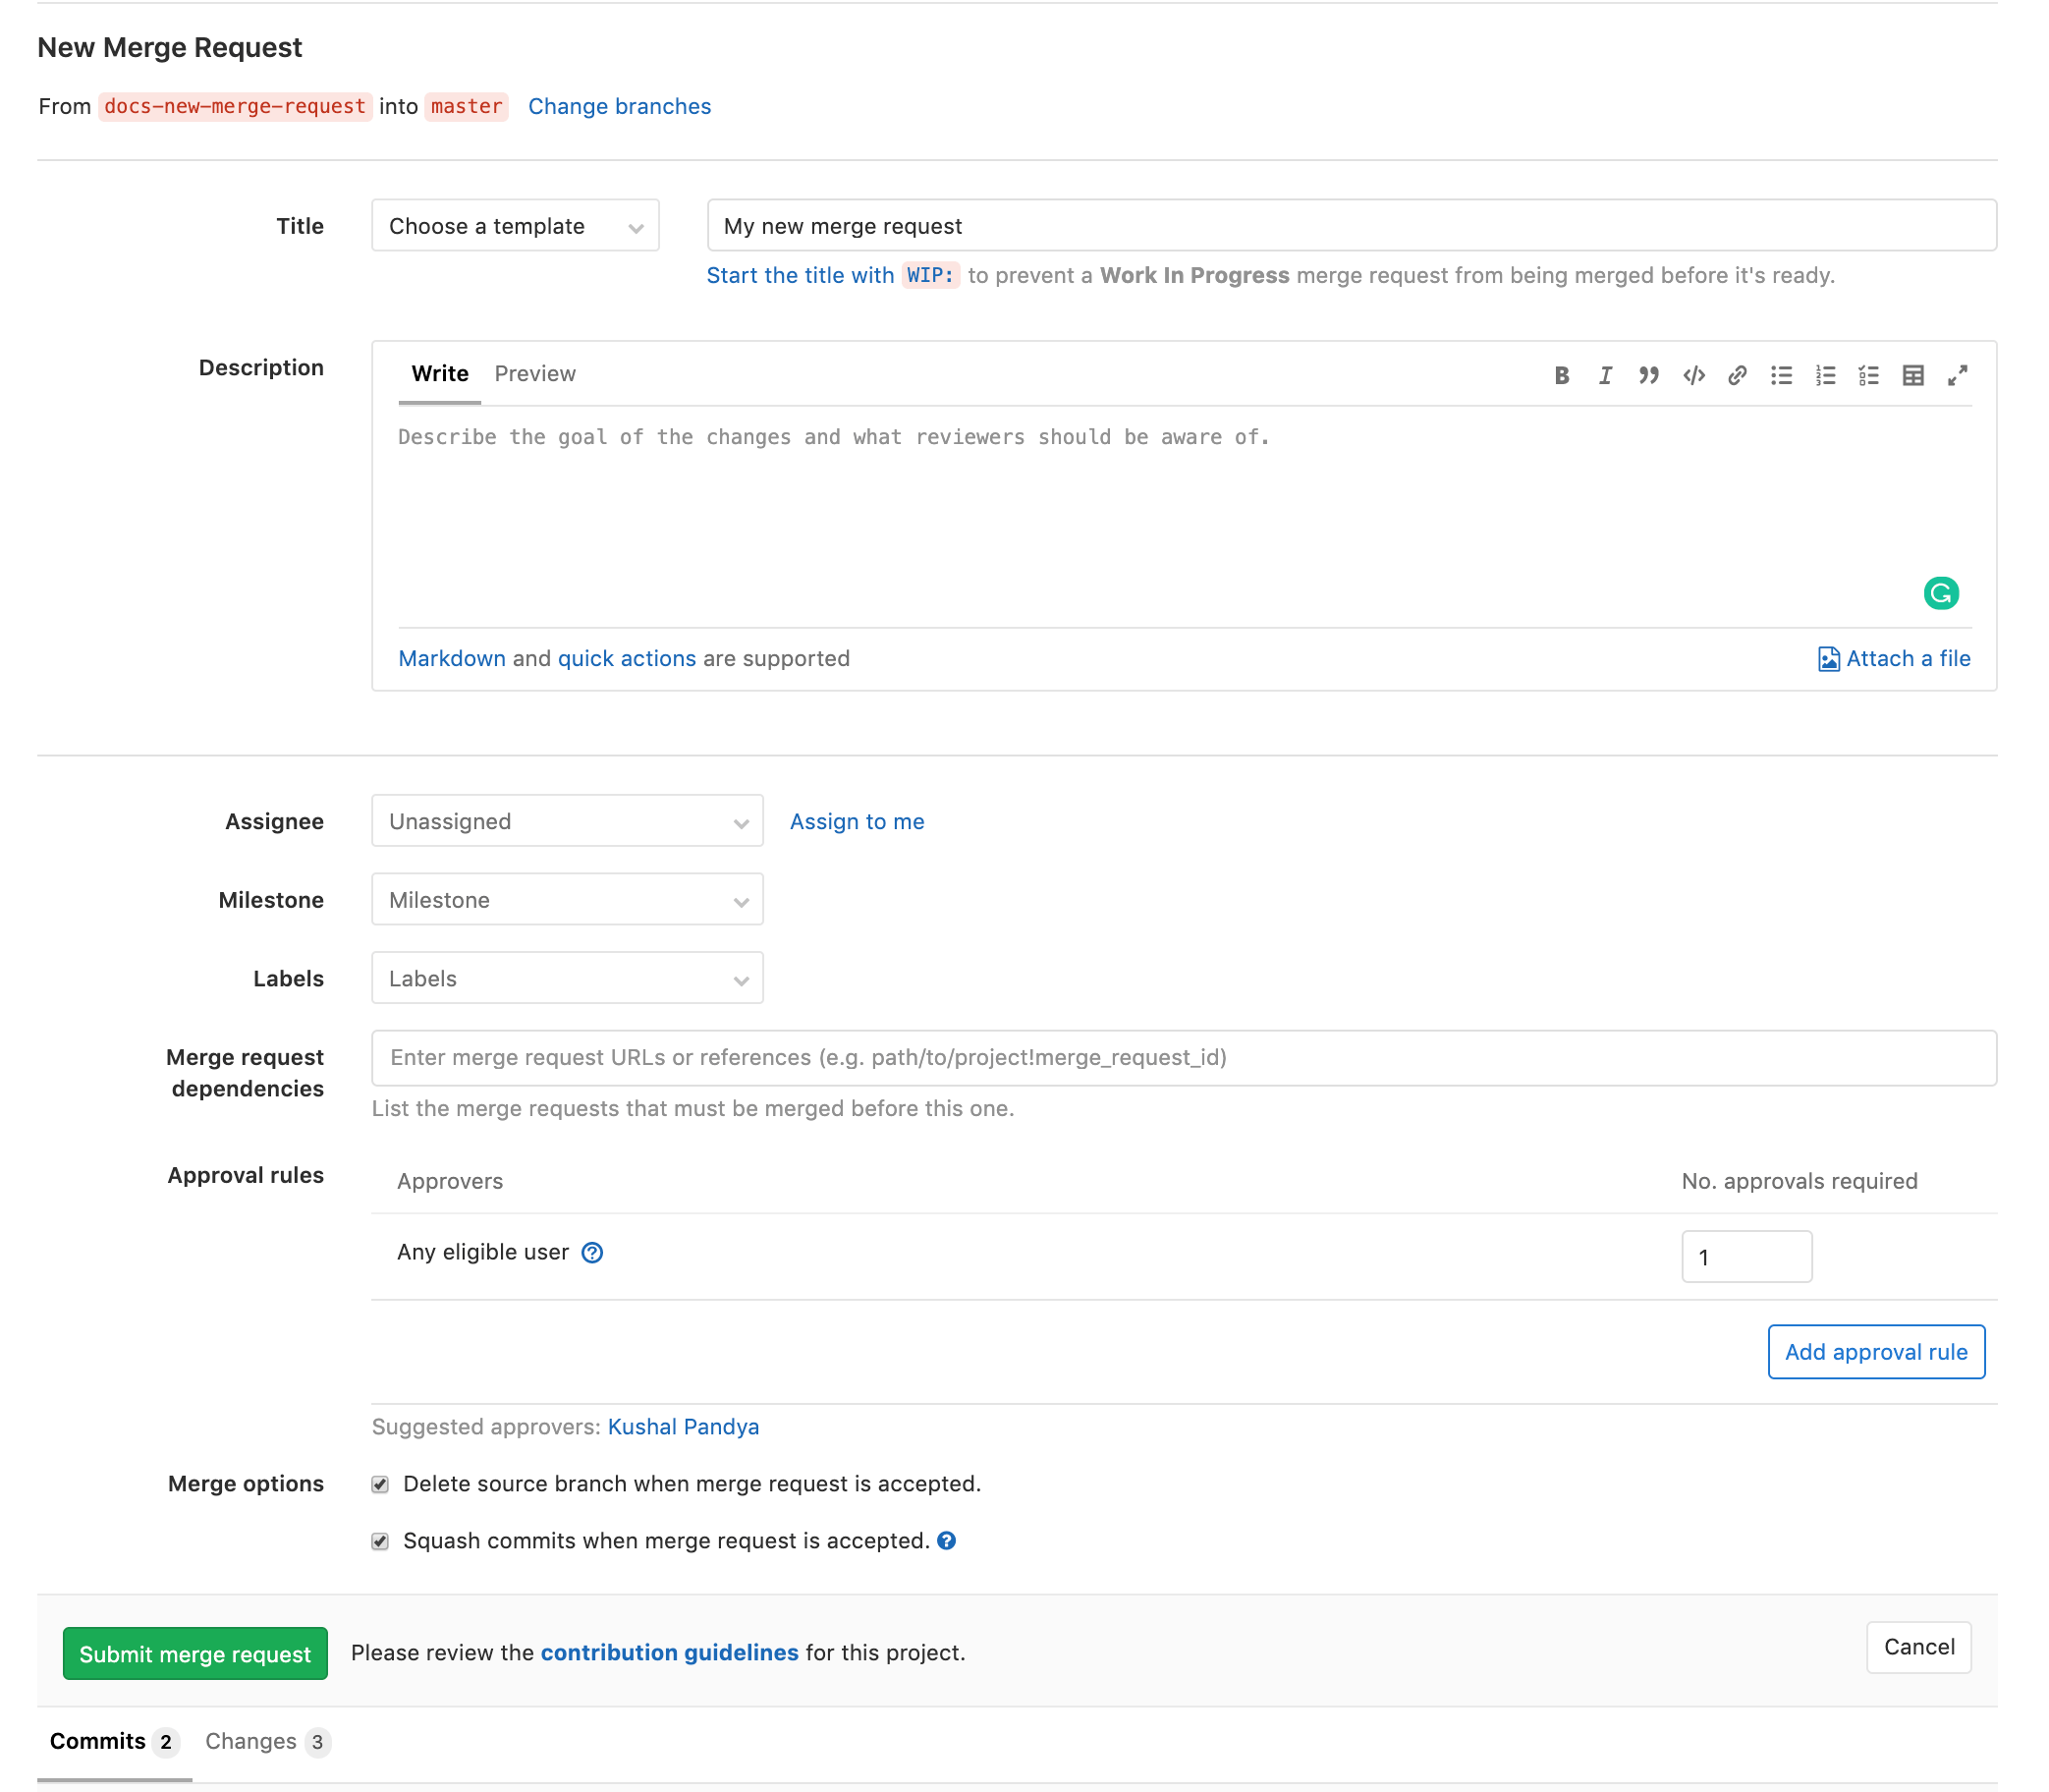2049x1792 pixels.
Task: Open the Milestone dropdown
Action: pos(566,898)
